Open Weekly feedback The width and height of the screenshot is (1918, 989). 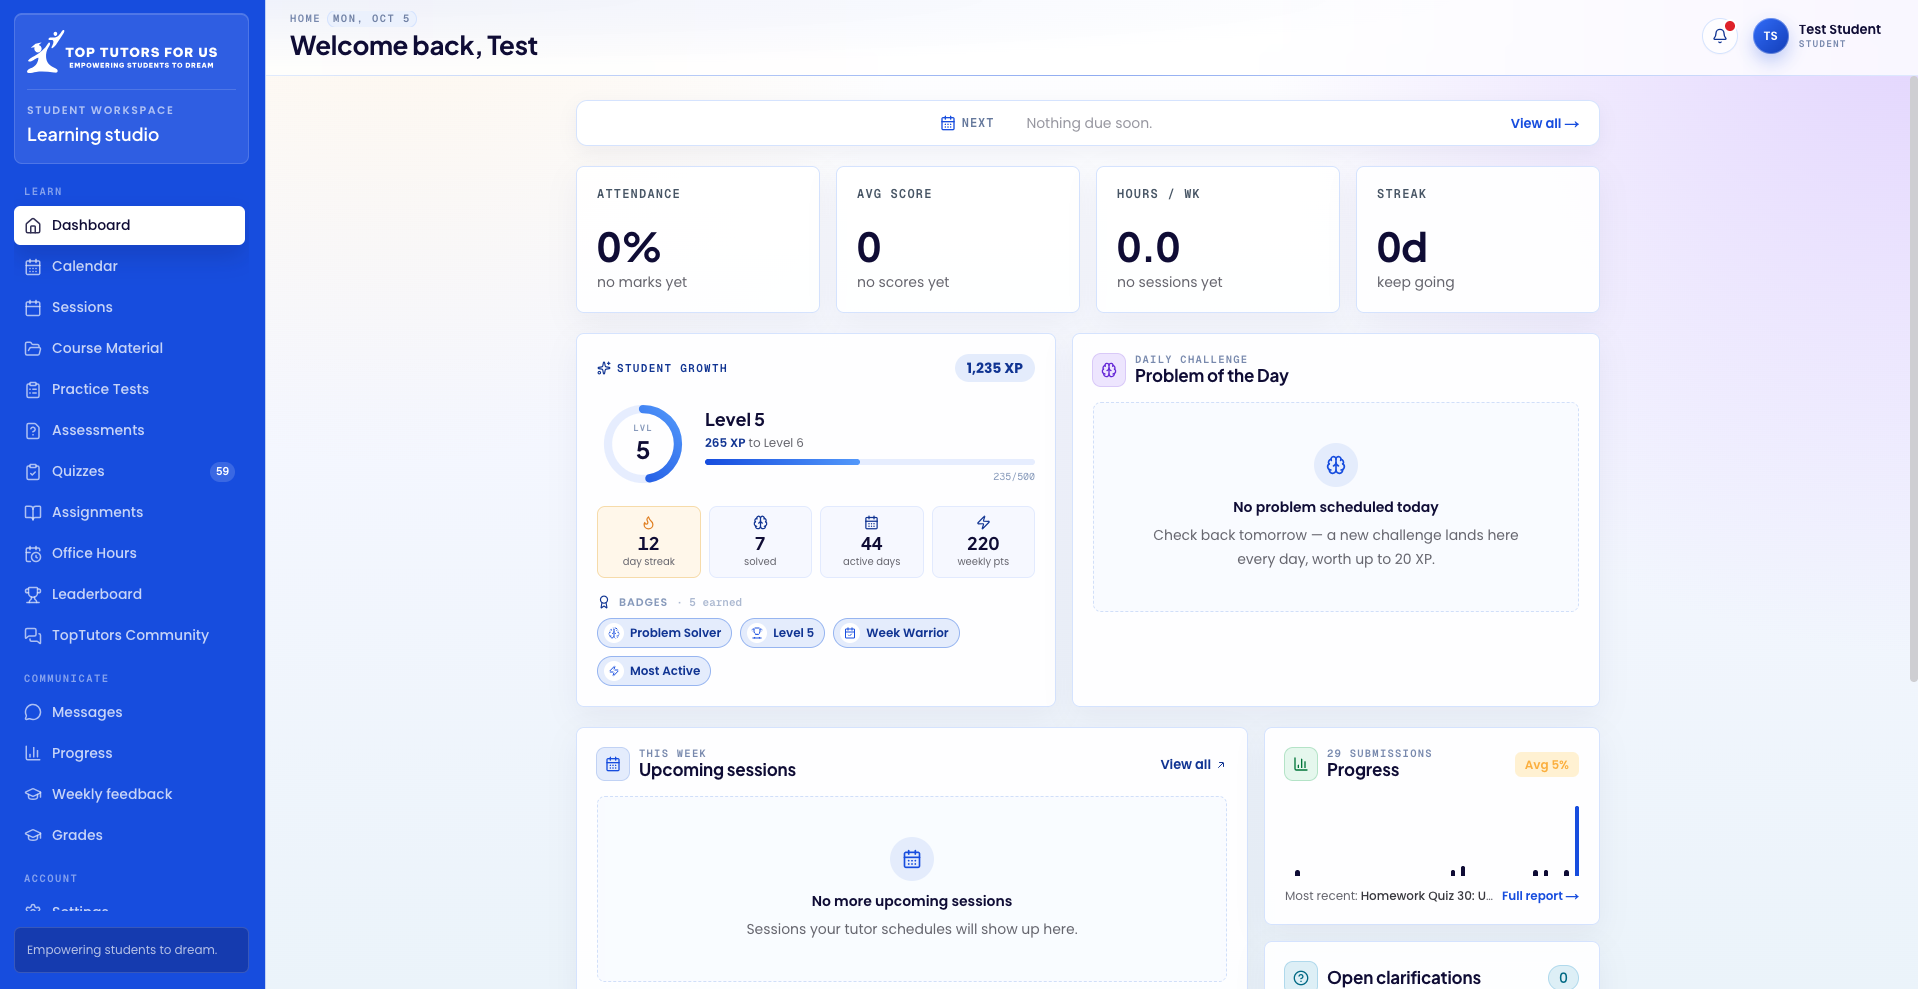click(x=129, y=794)
